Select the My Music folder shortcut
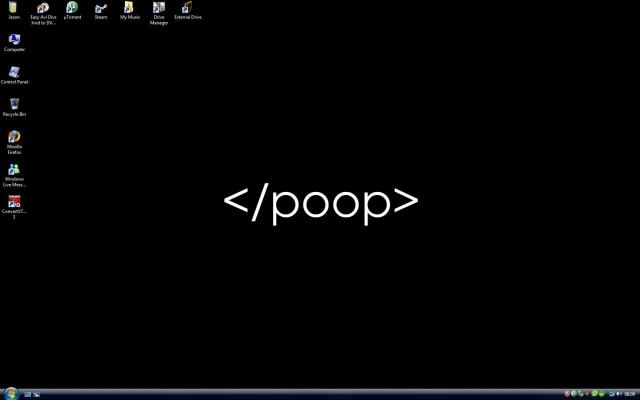Image resolution: width=640 pixels, height=400 pixels. point(130,11)
